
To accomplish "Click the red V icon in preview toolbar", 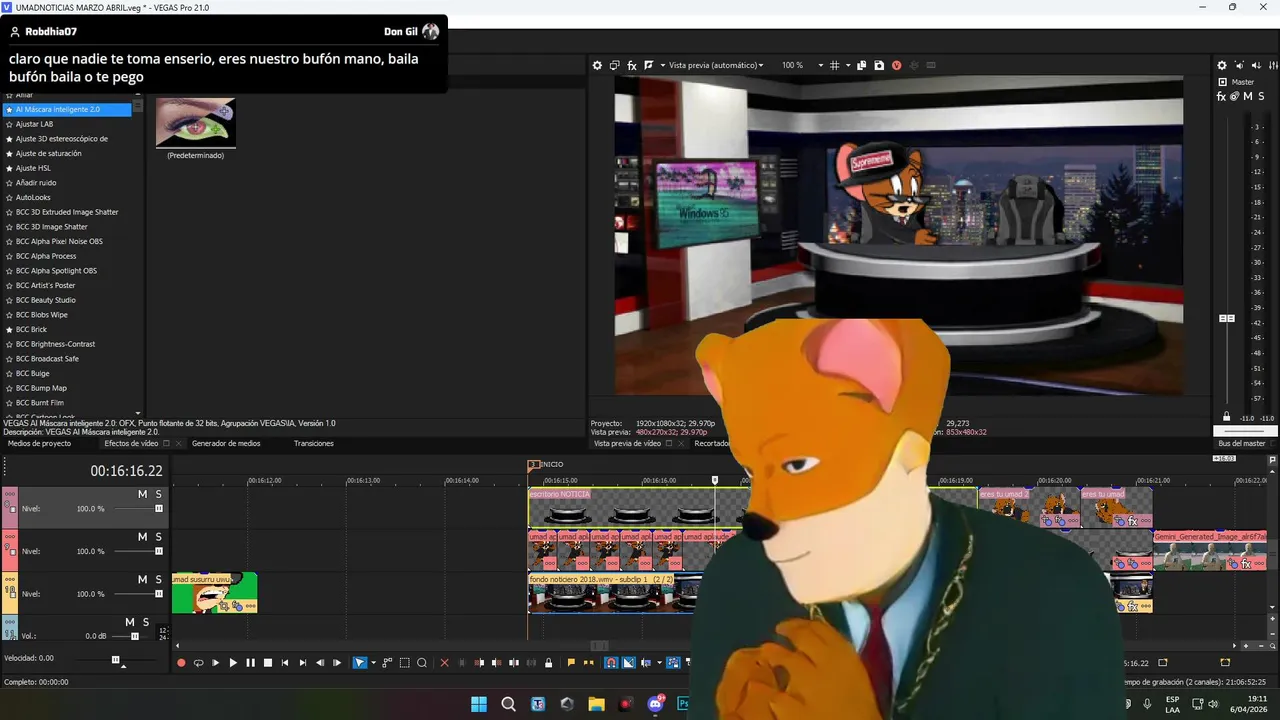I will [896, 65].
